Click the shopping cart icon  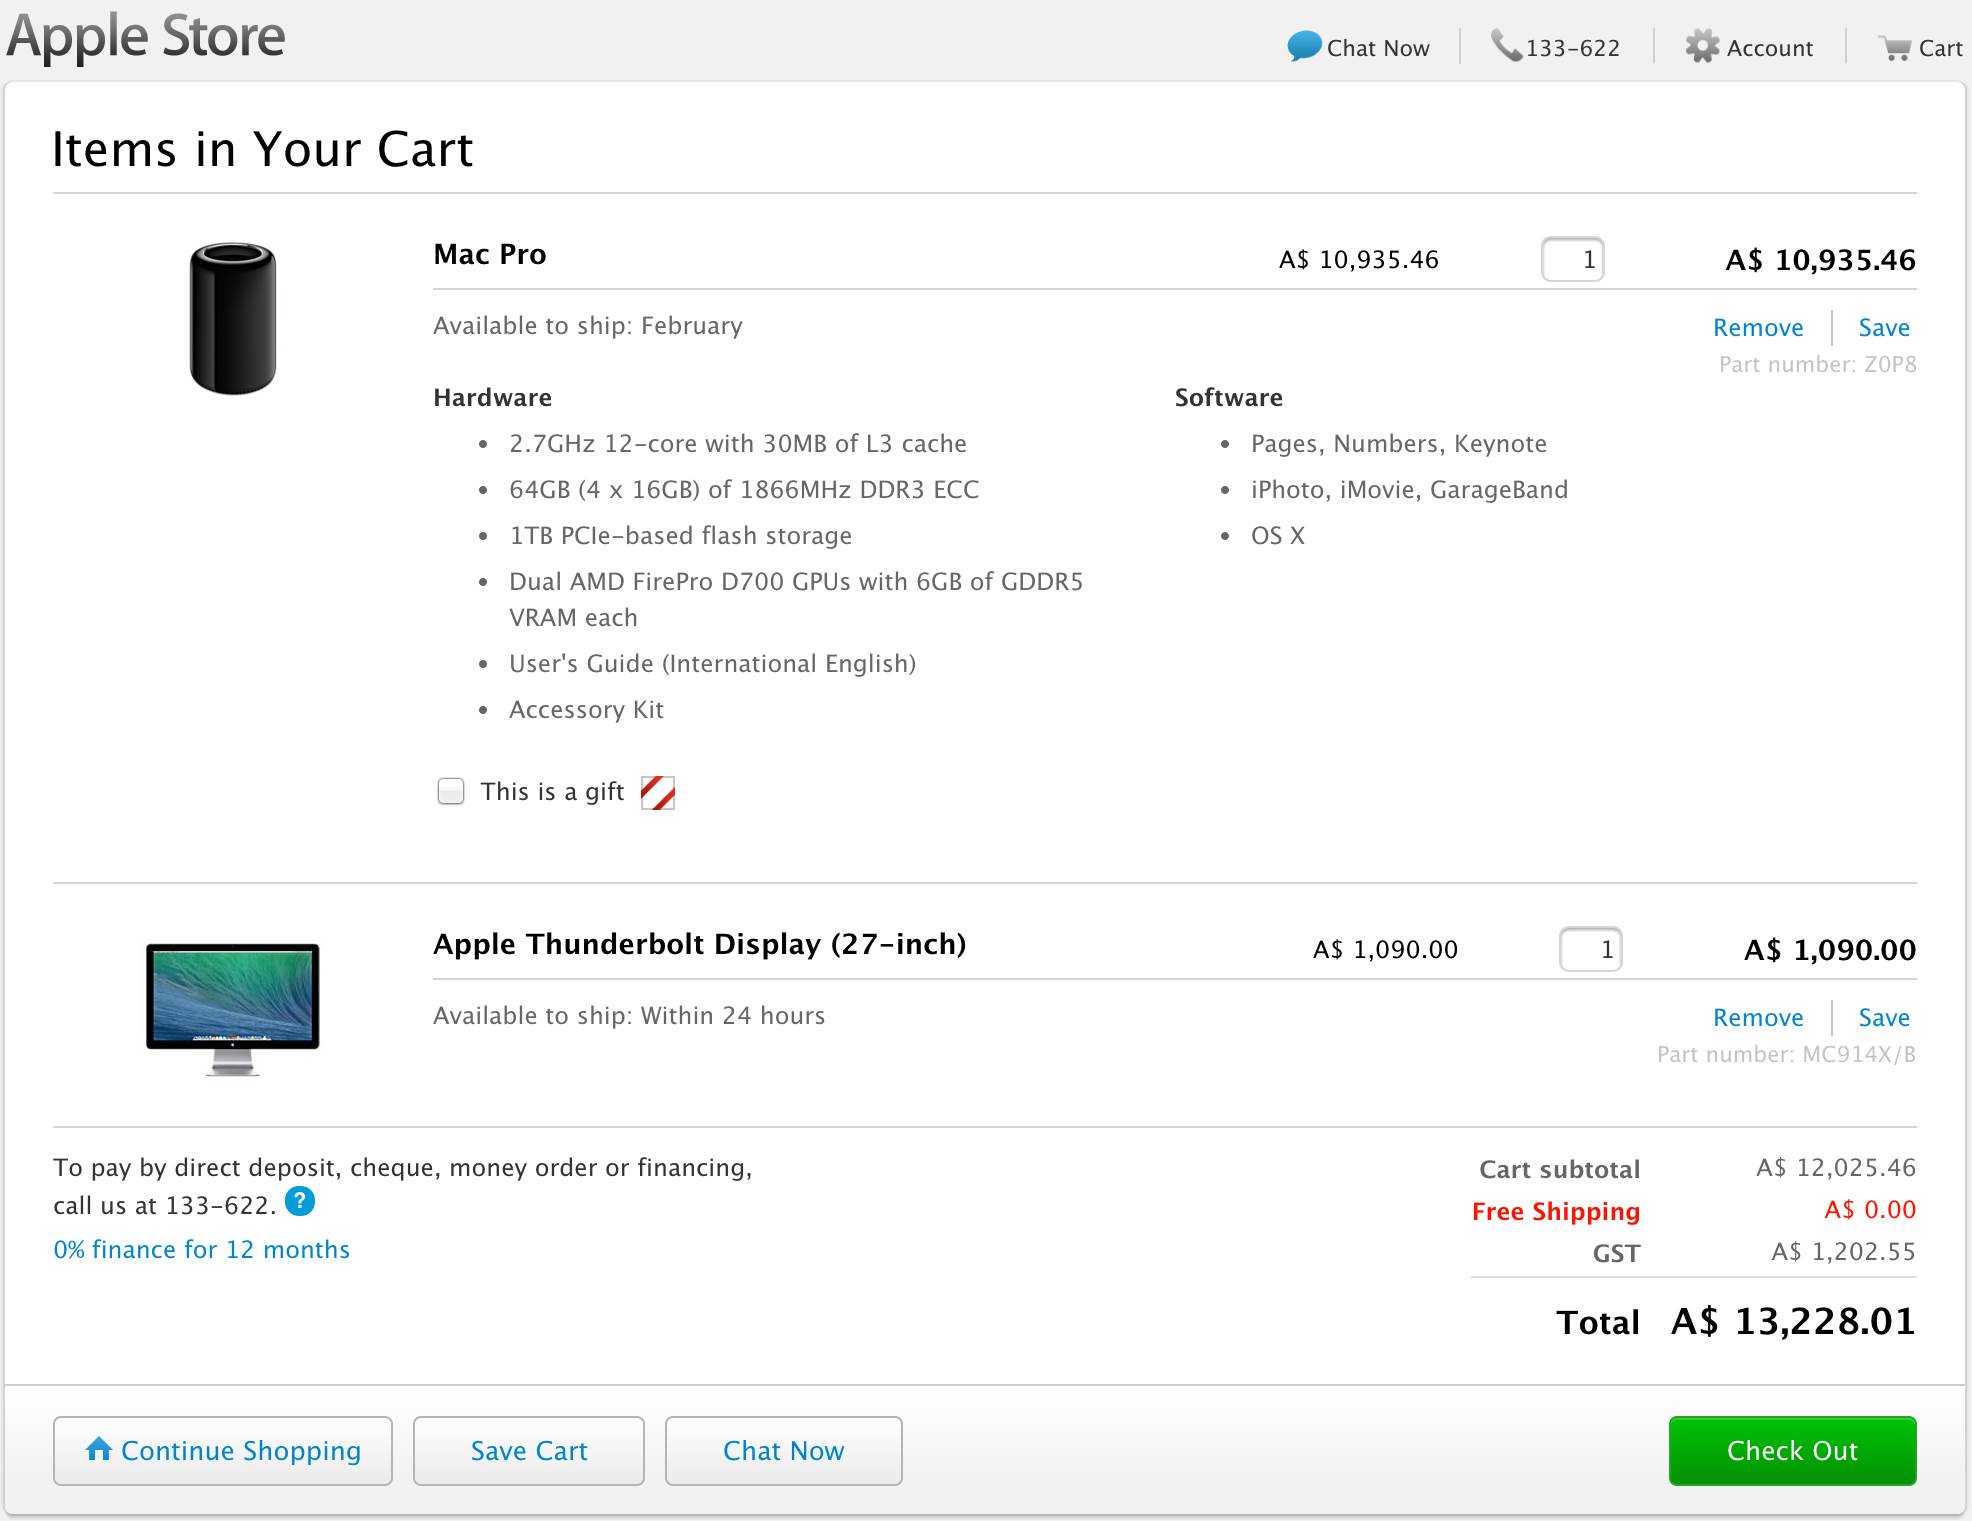click(x=1895, y=48)
